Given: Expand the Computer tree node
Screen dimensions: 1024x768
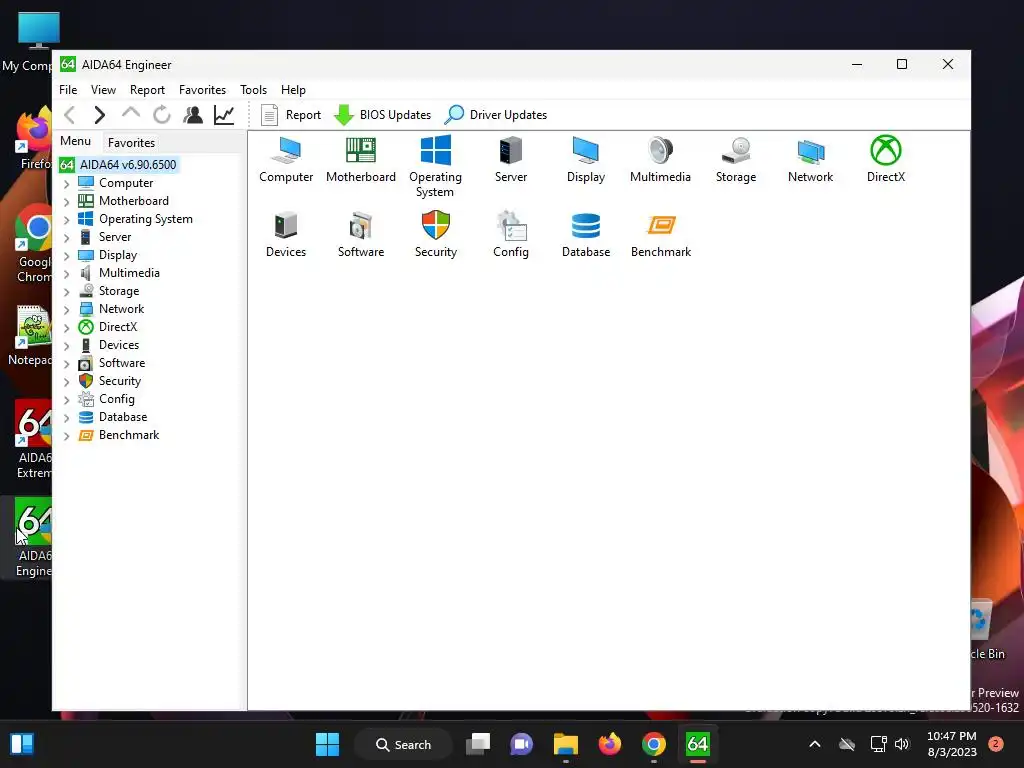Looking at the screenshot, I should [x=67, y=184].
